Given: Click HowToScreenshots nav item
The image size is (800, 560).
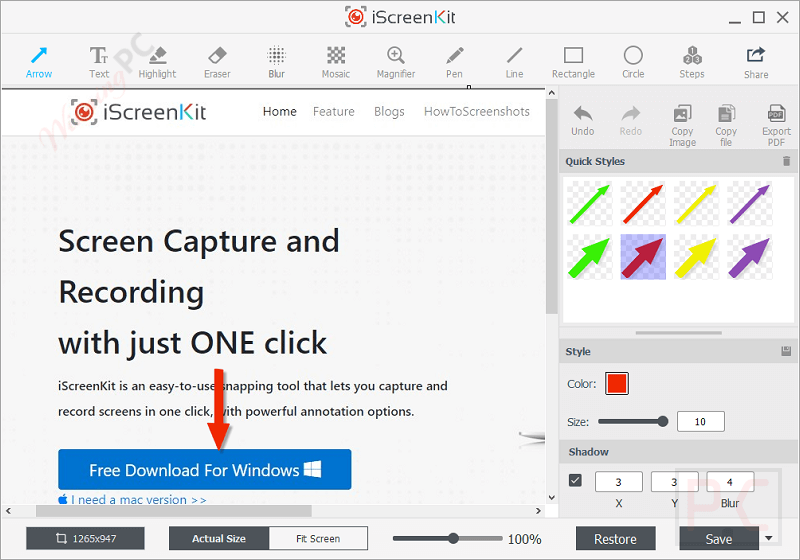Looking at the screenshot, I should click(477, 111).
